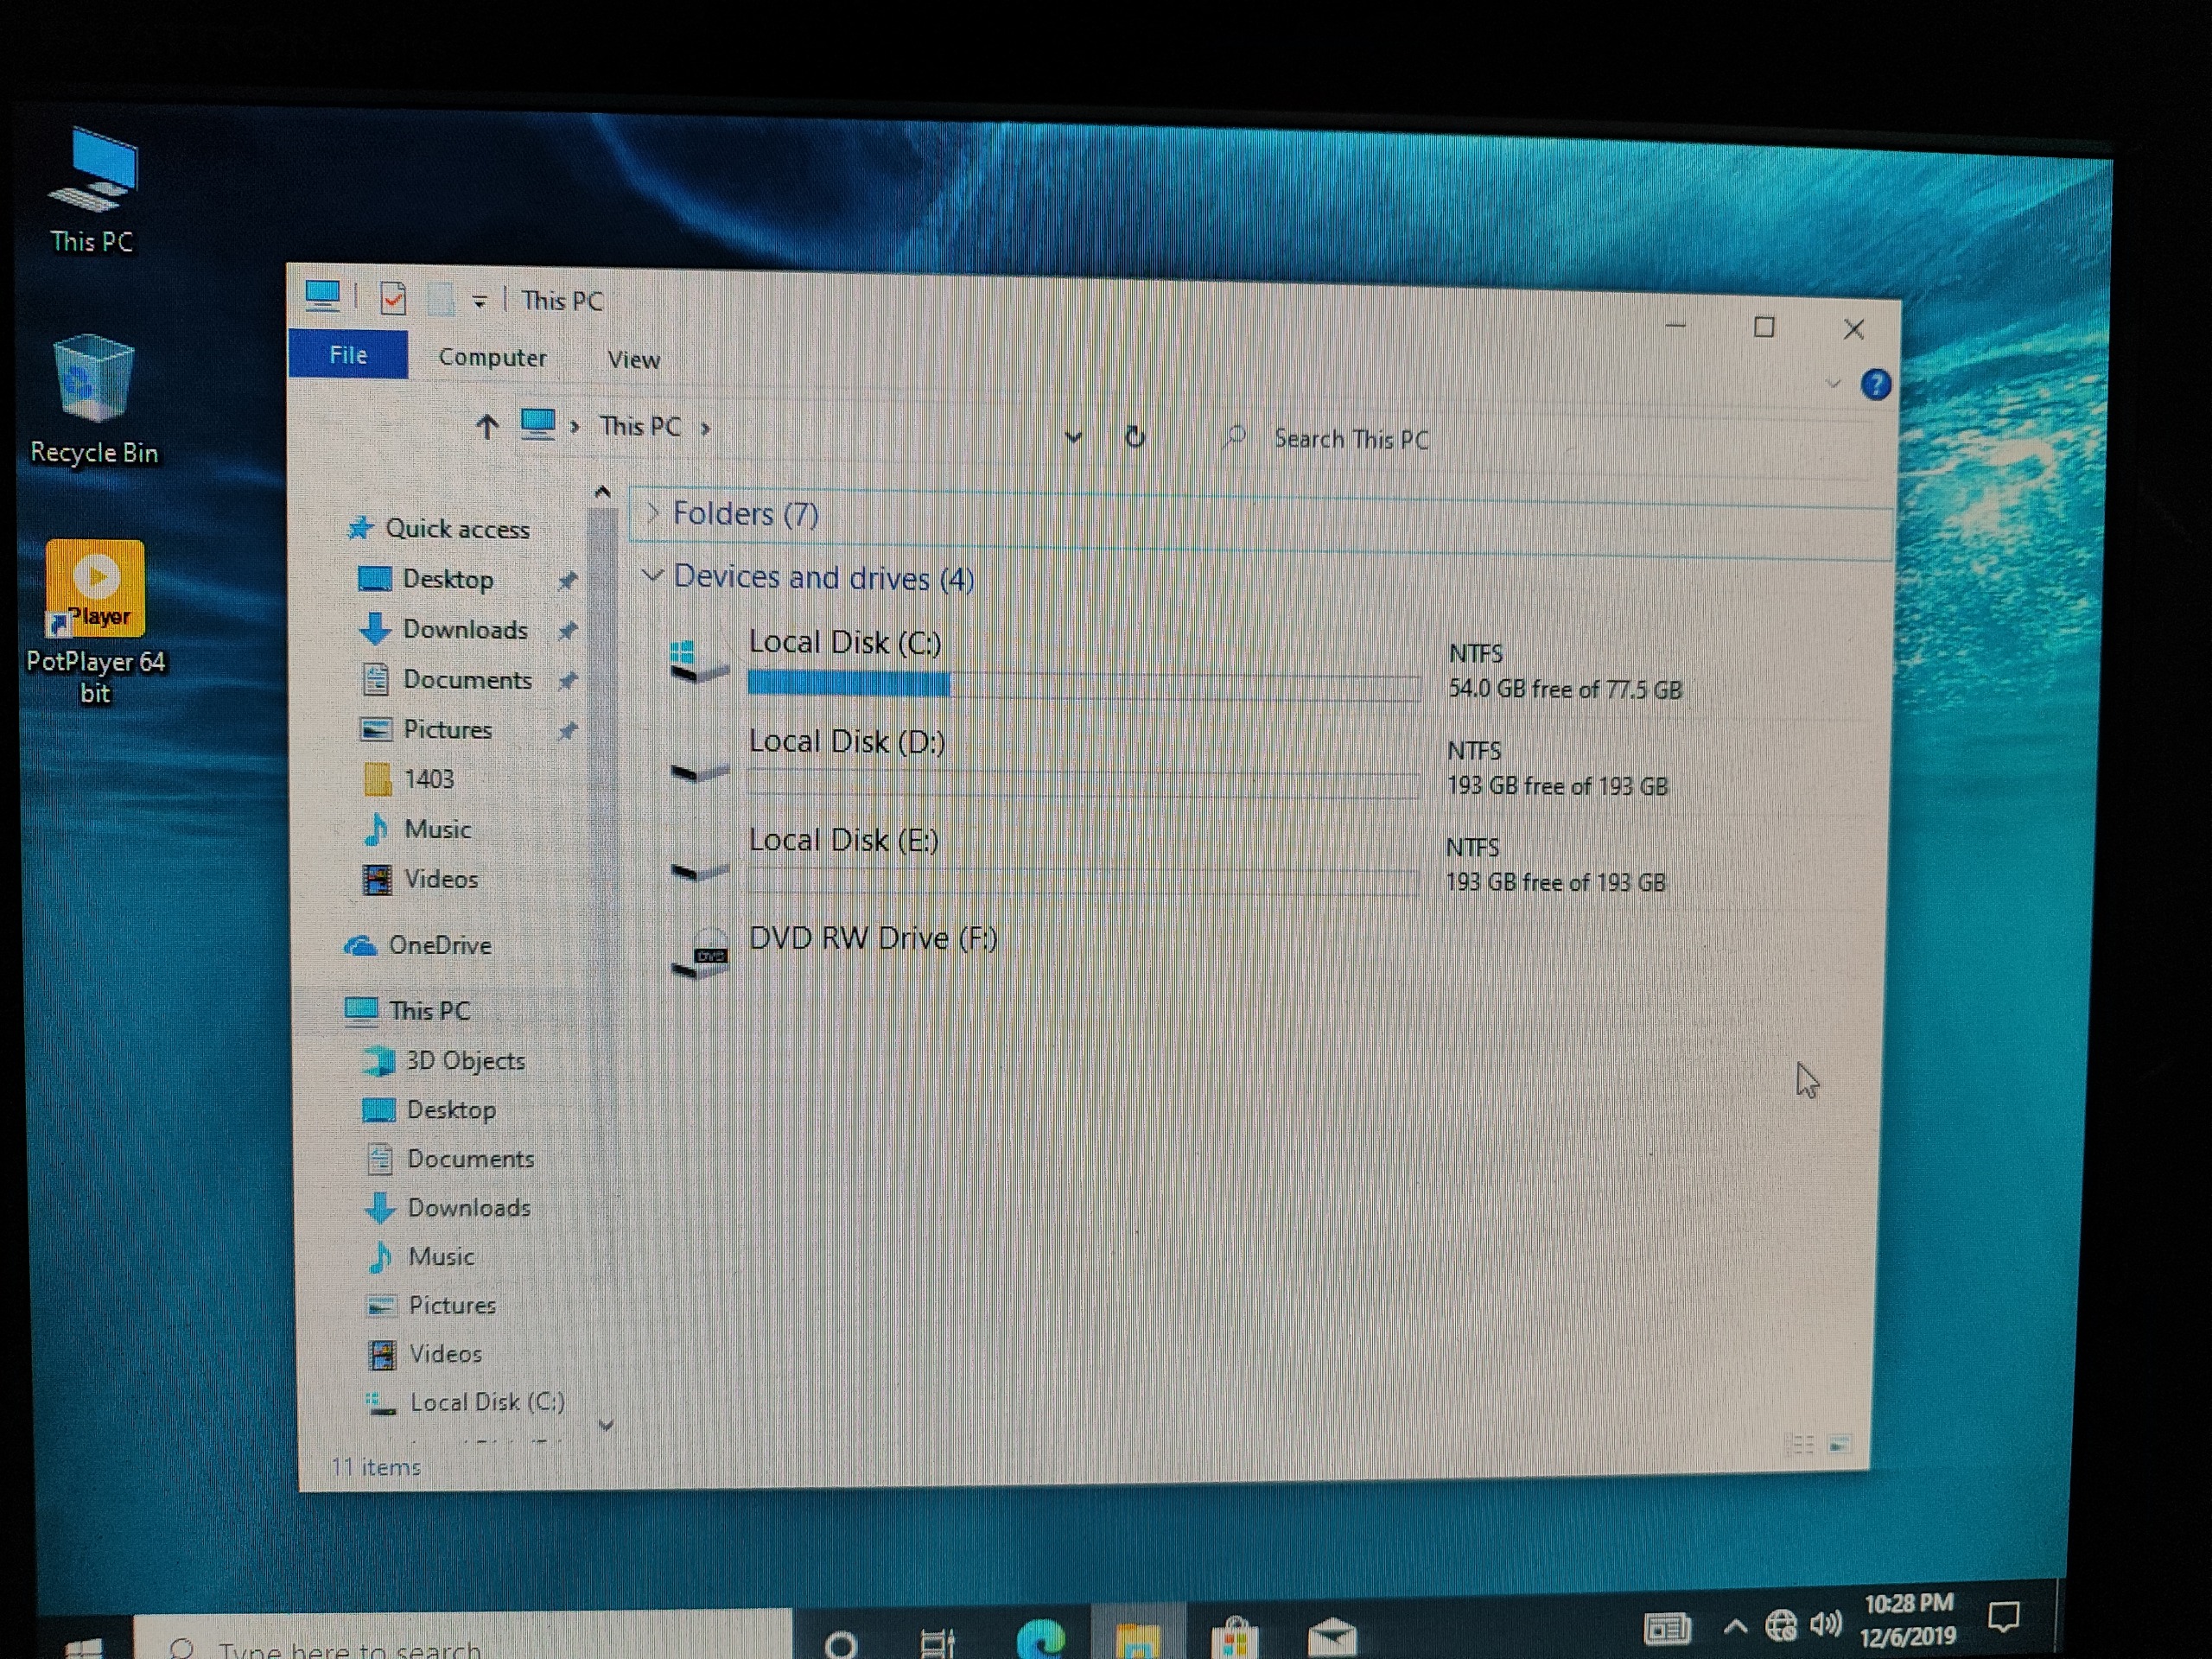The width and height of the screenshot is (2212, 1659).
Task: Open the address bar history dropdown
Action: (1073, 437)
